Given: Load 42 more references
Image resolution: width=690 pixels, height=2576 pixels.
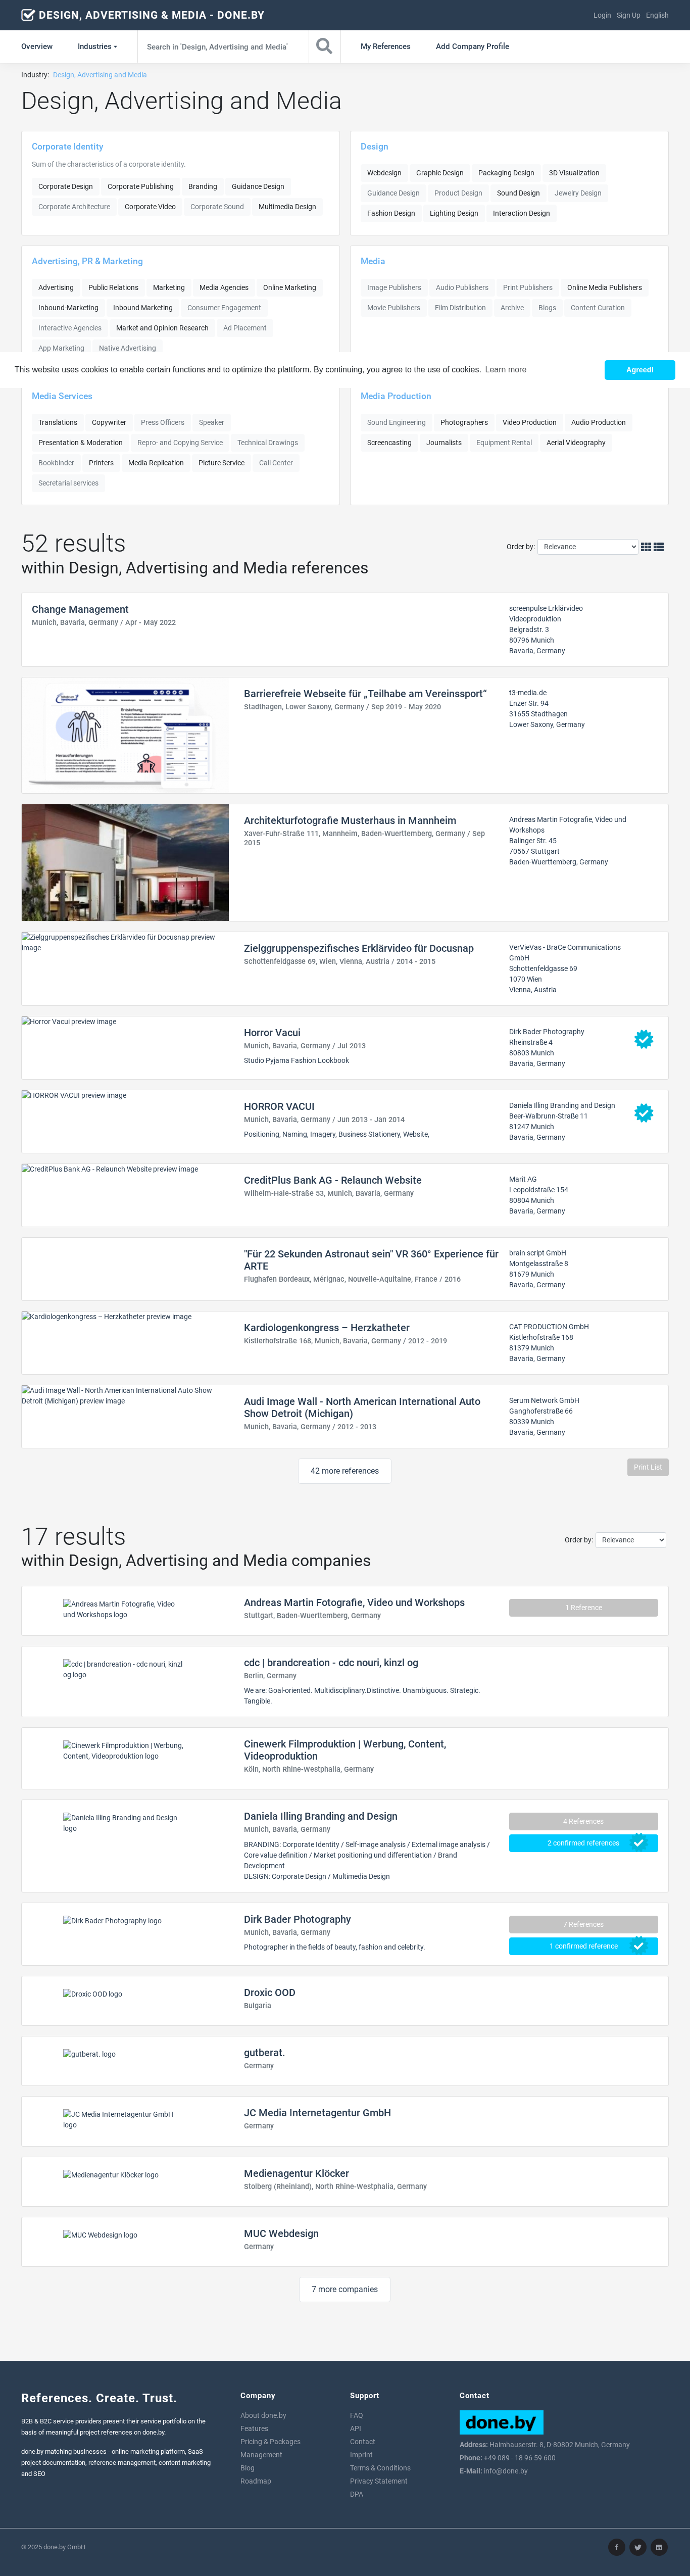Looking at the screenshot, I should (x=344, y=1471).
